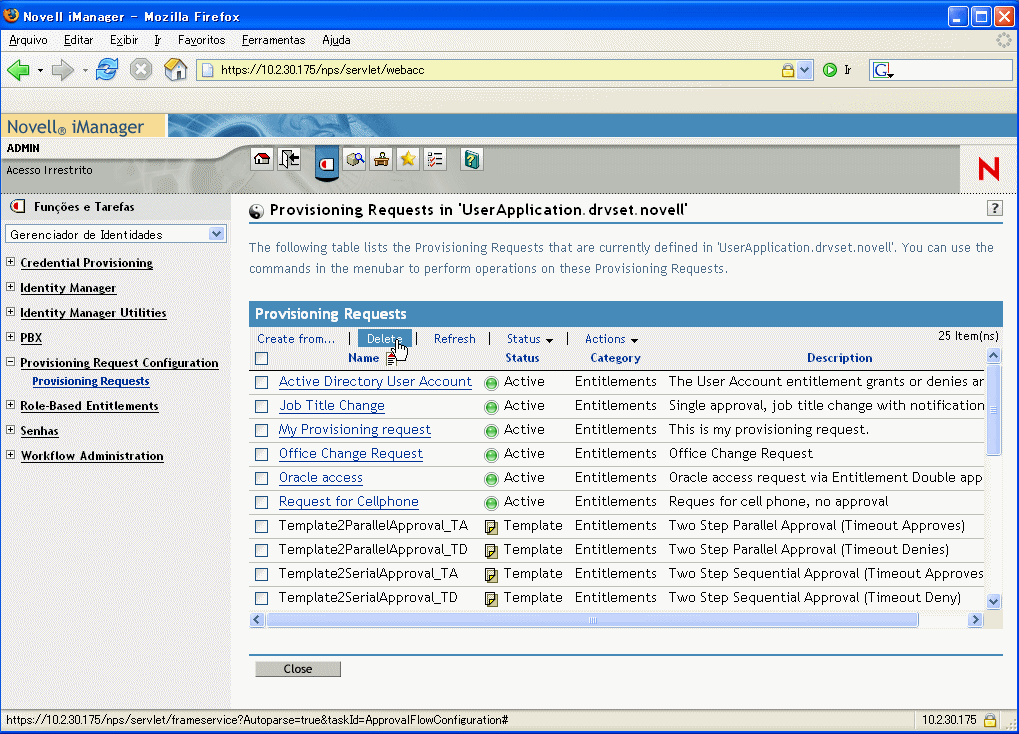This screenshot has height=734, width=1019.
Task: Click the status bar padlock security icon
Action: (x=990, y=720)
